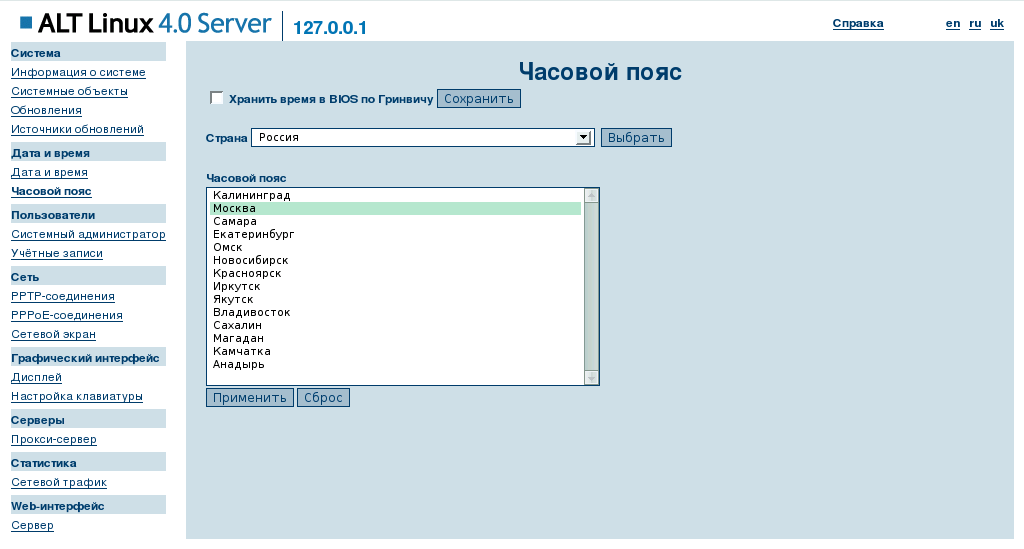Image resolution: width=1024 pixels, height=549 pixels.
Task: Select Калининград in the timezone list
Action: coord(251,195)
